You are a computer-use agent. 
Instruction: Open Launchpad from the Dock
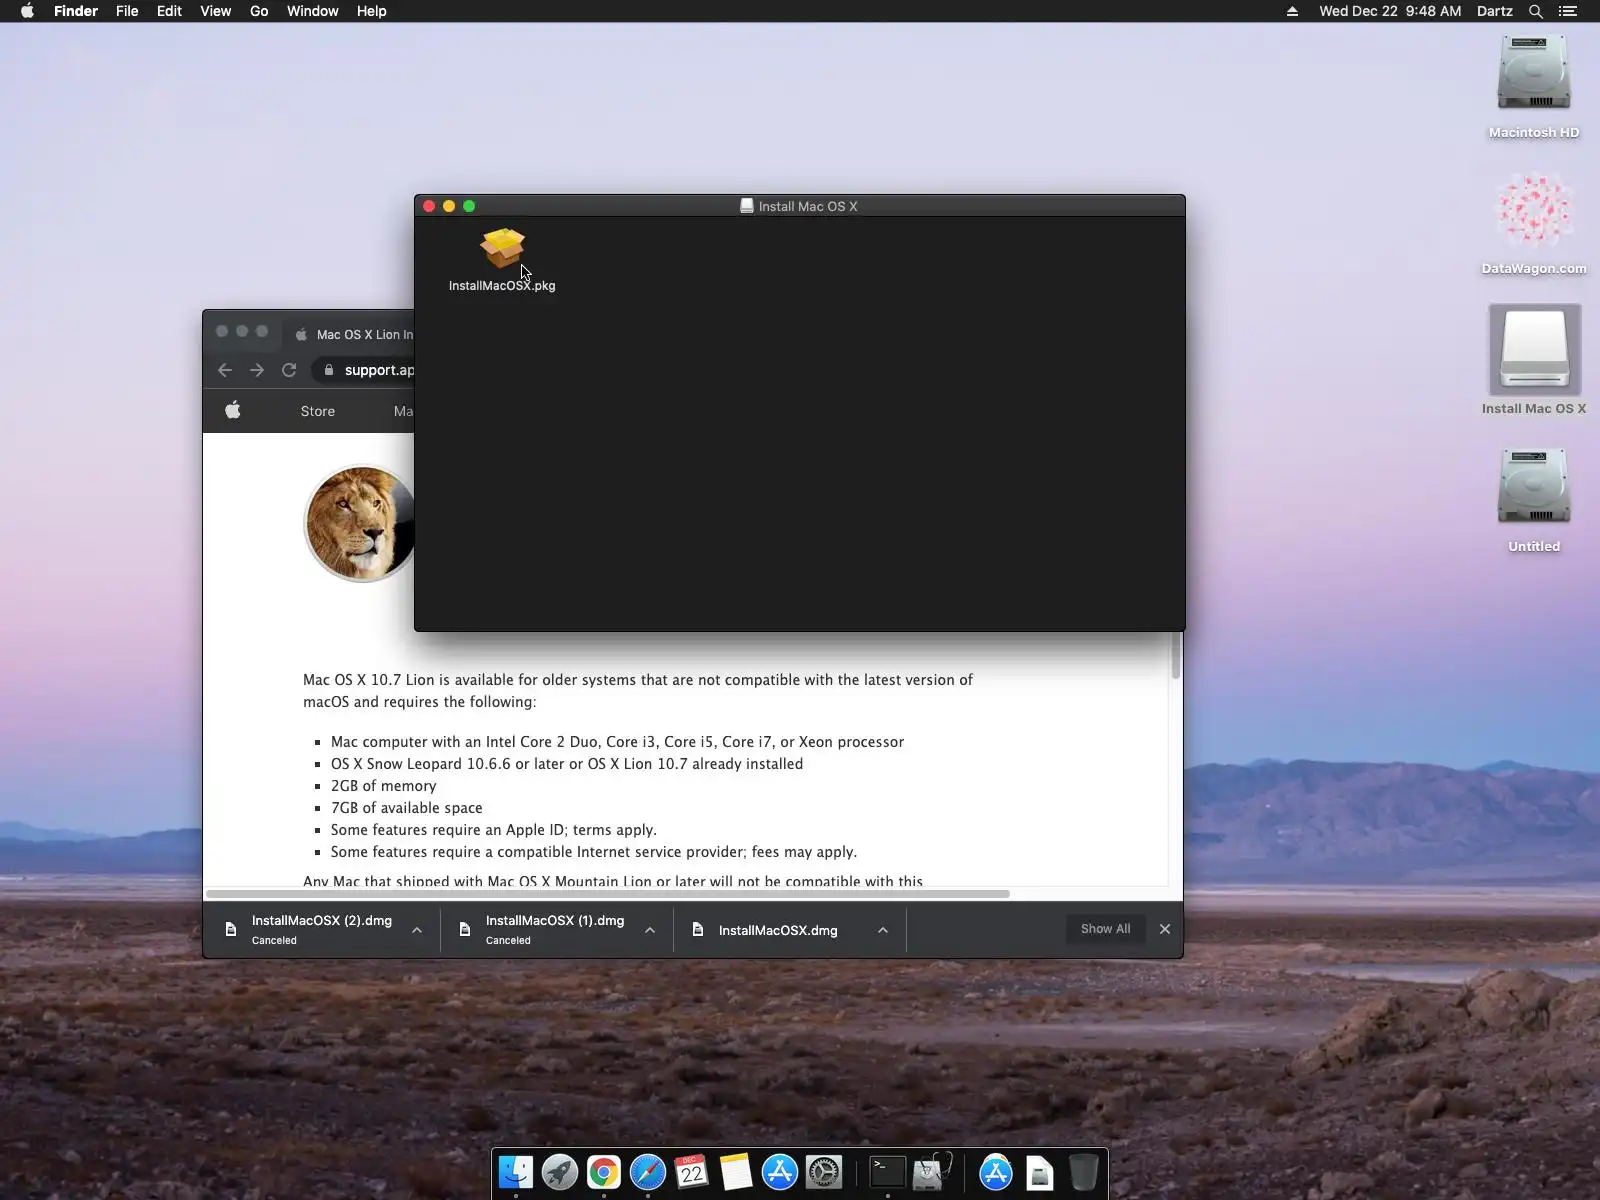(560, 1172)
